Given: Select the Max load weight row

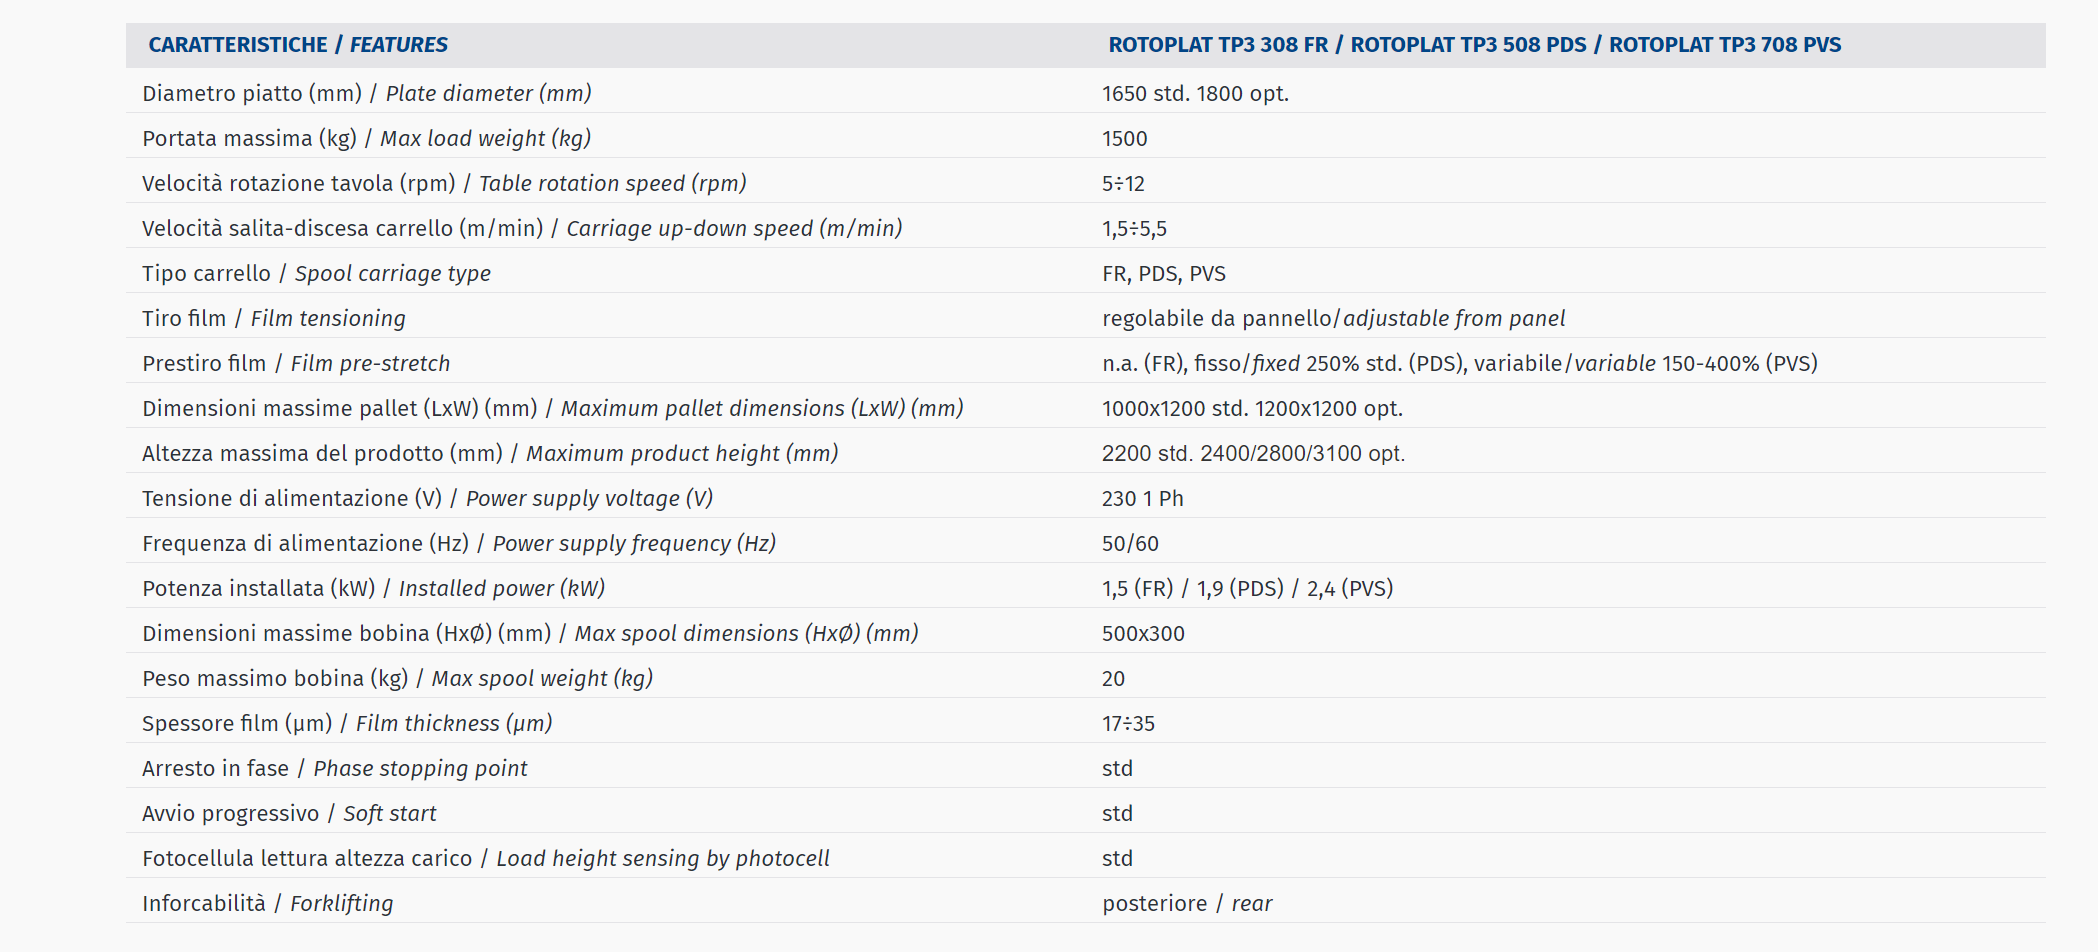Looking at the screenshot, I should (1085, 138).
